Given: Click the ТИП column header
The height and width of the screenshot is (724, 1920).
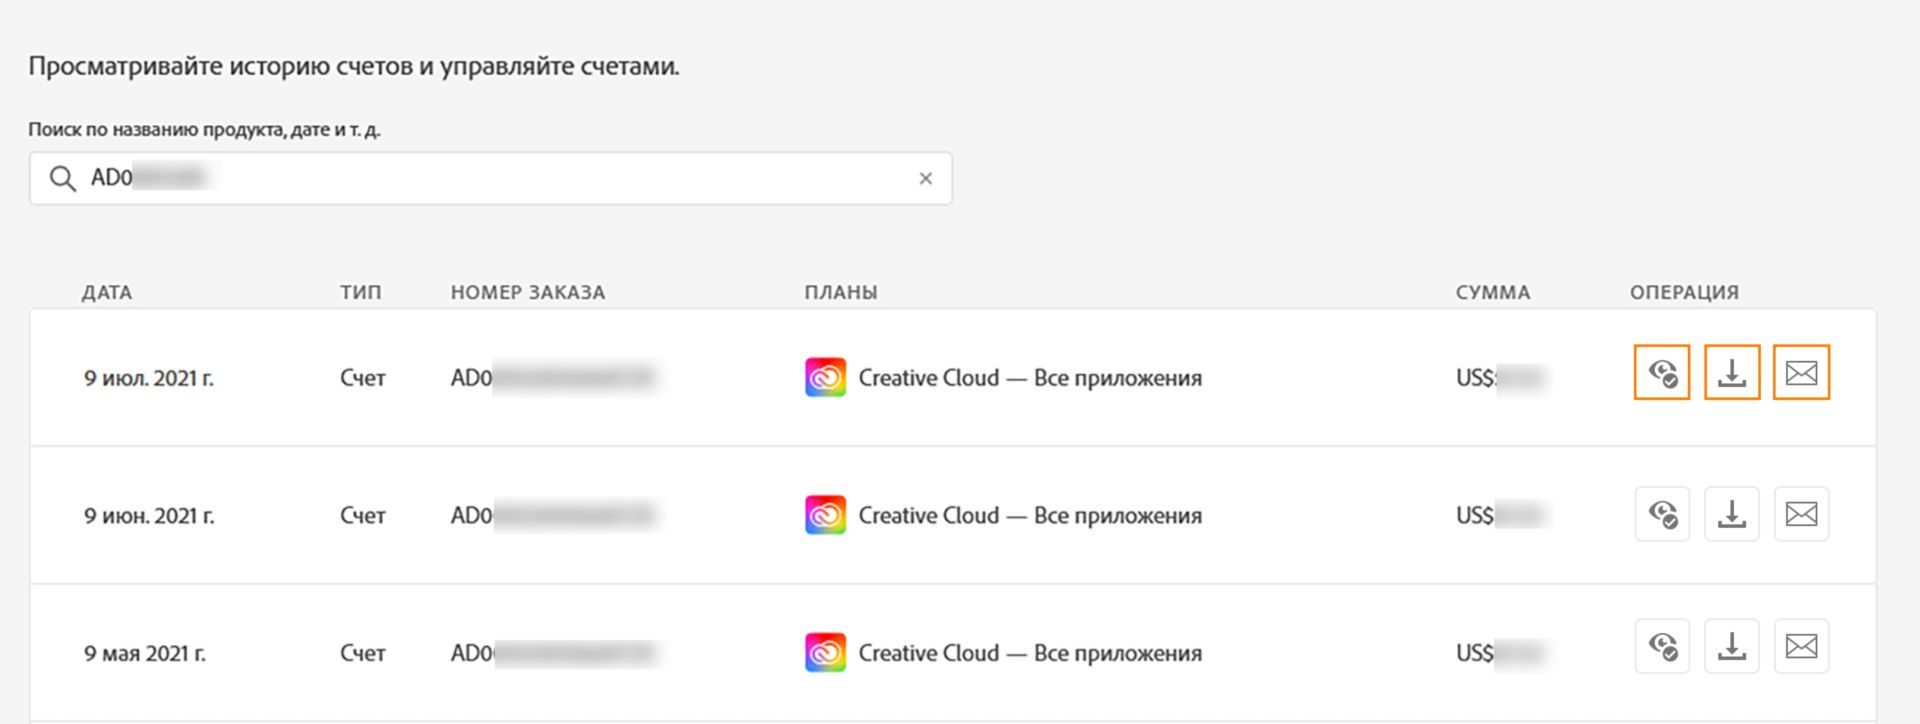Looking at the screenshot, I should 361,292.
